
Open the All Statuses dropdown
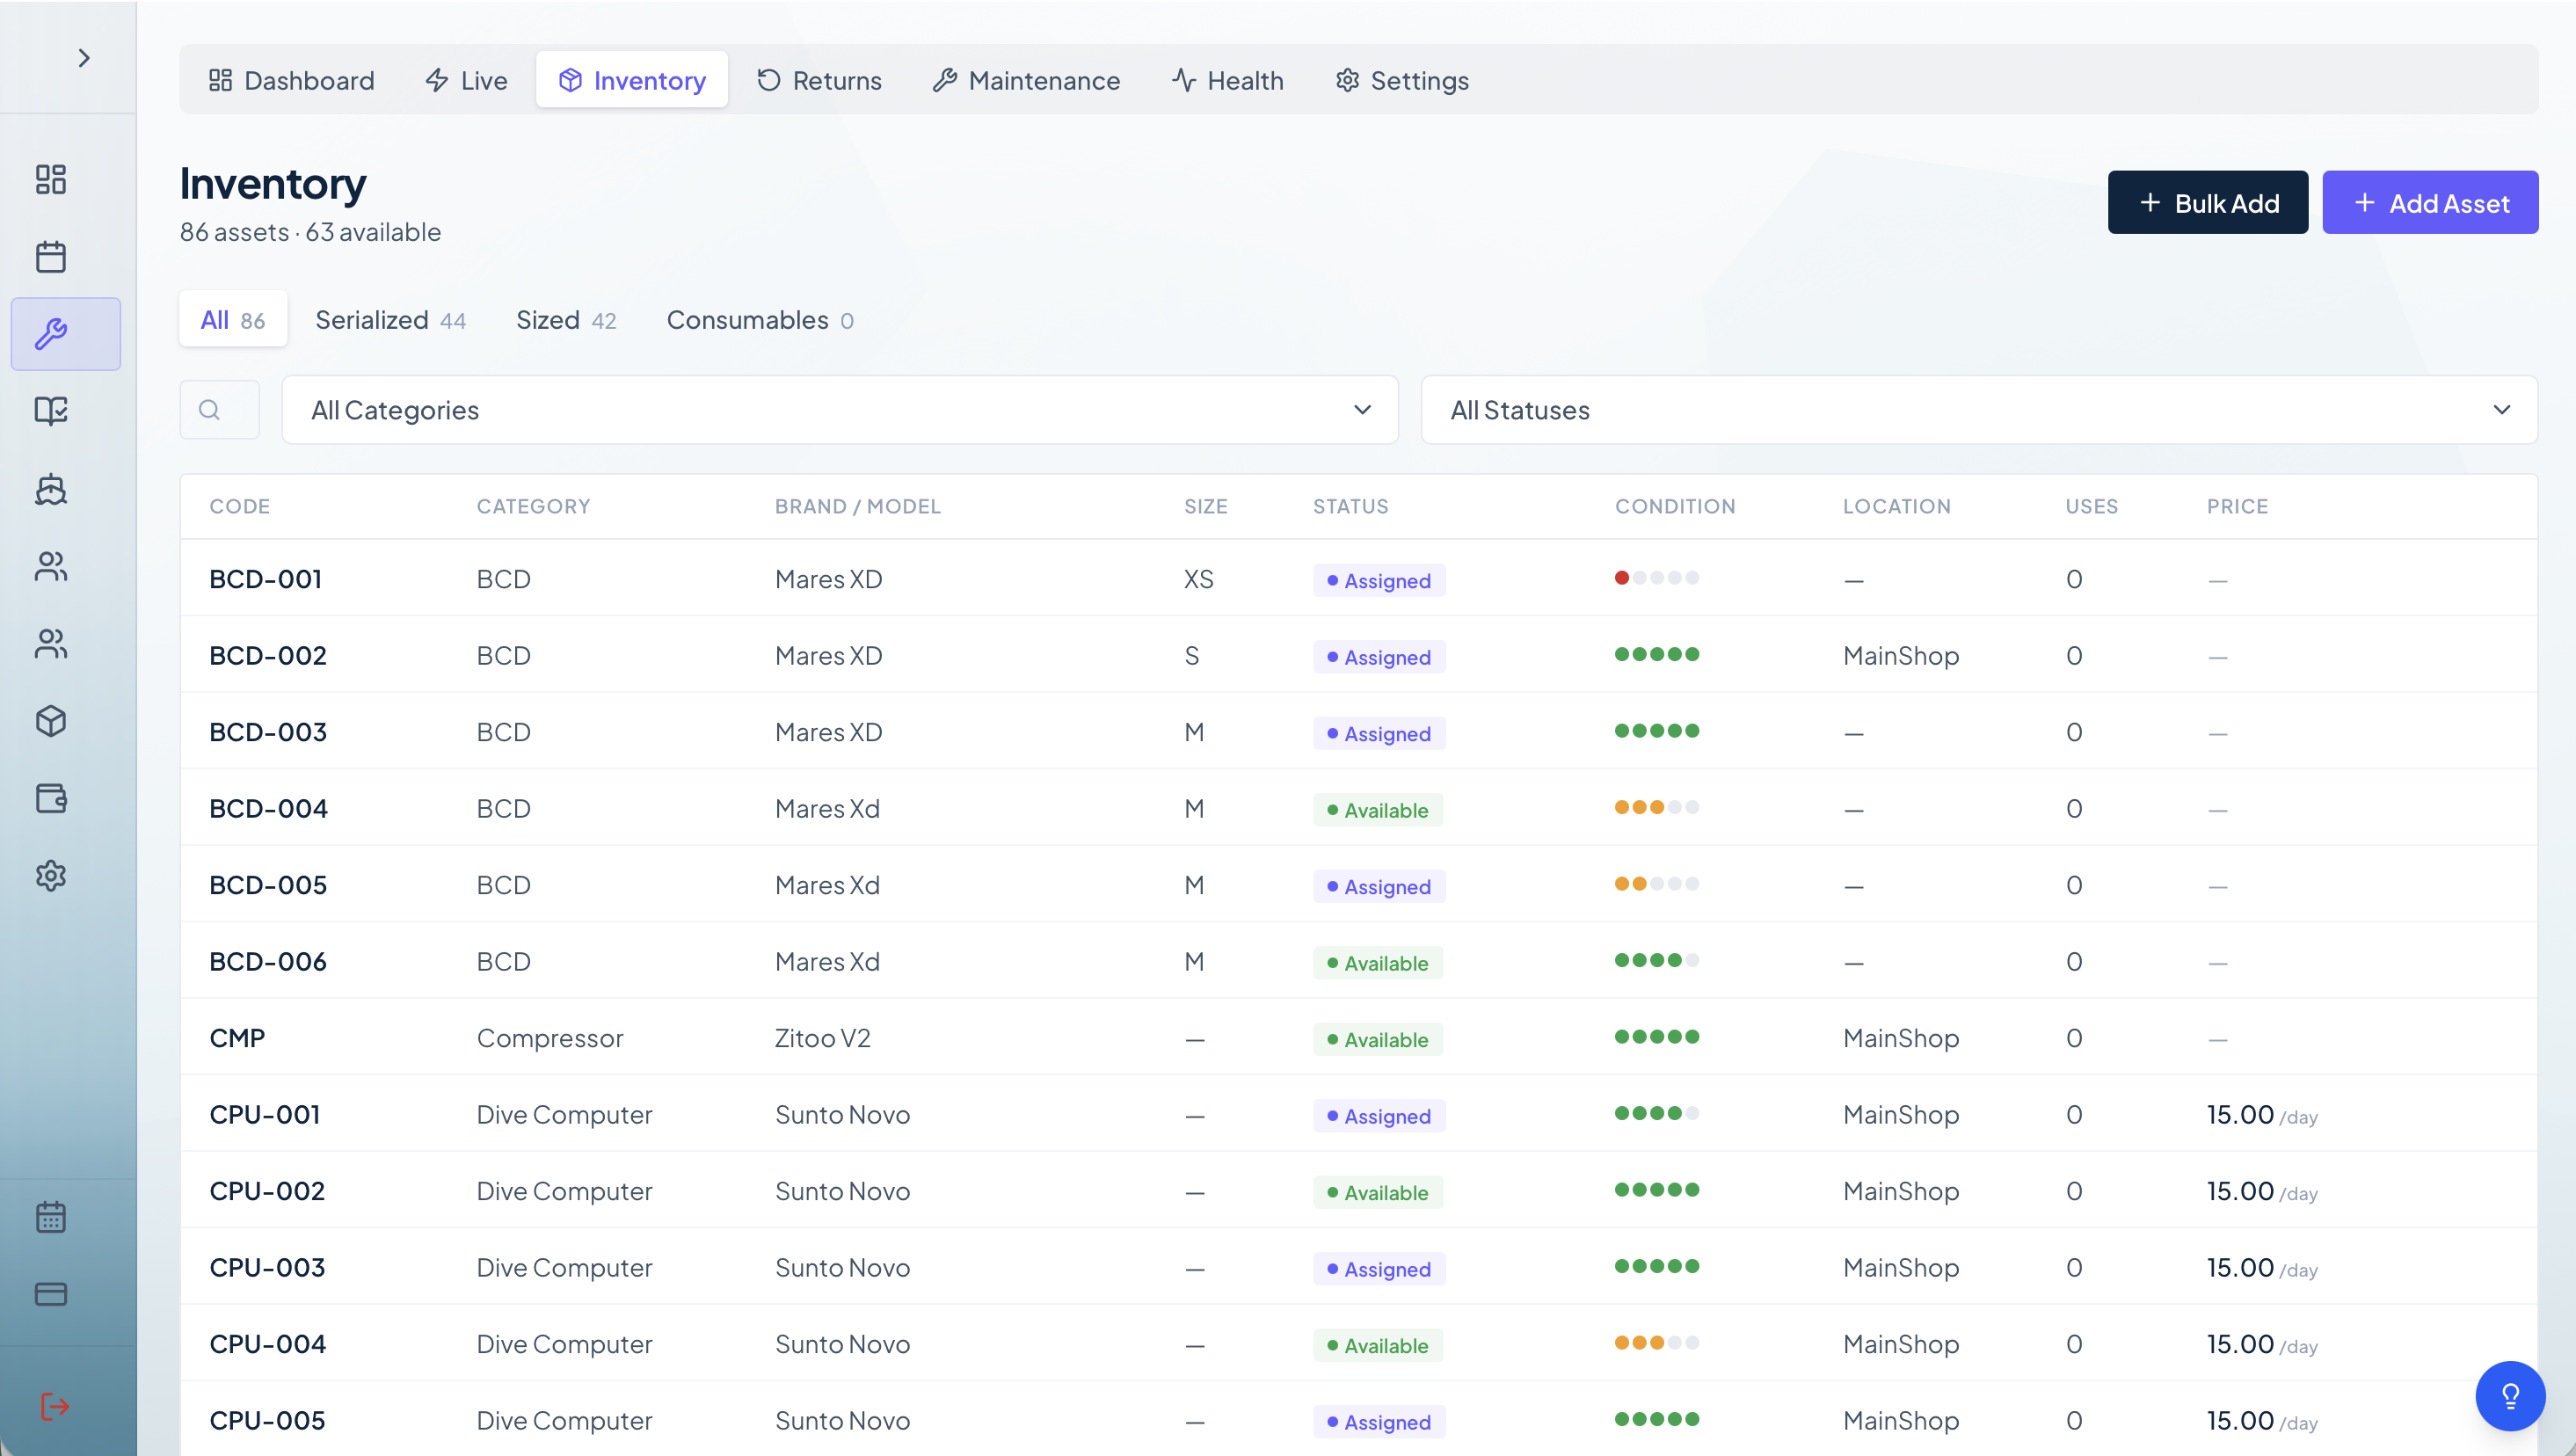pos(1979,410)
